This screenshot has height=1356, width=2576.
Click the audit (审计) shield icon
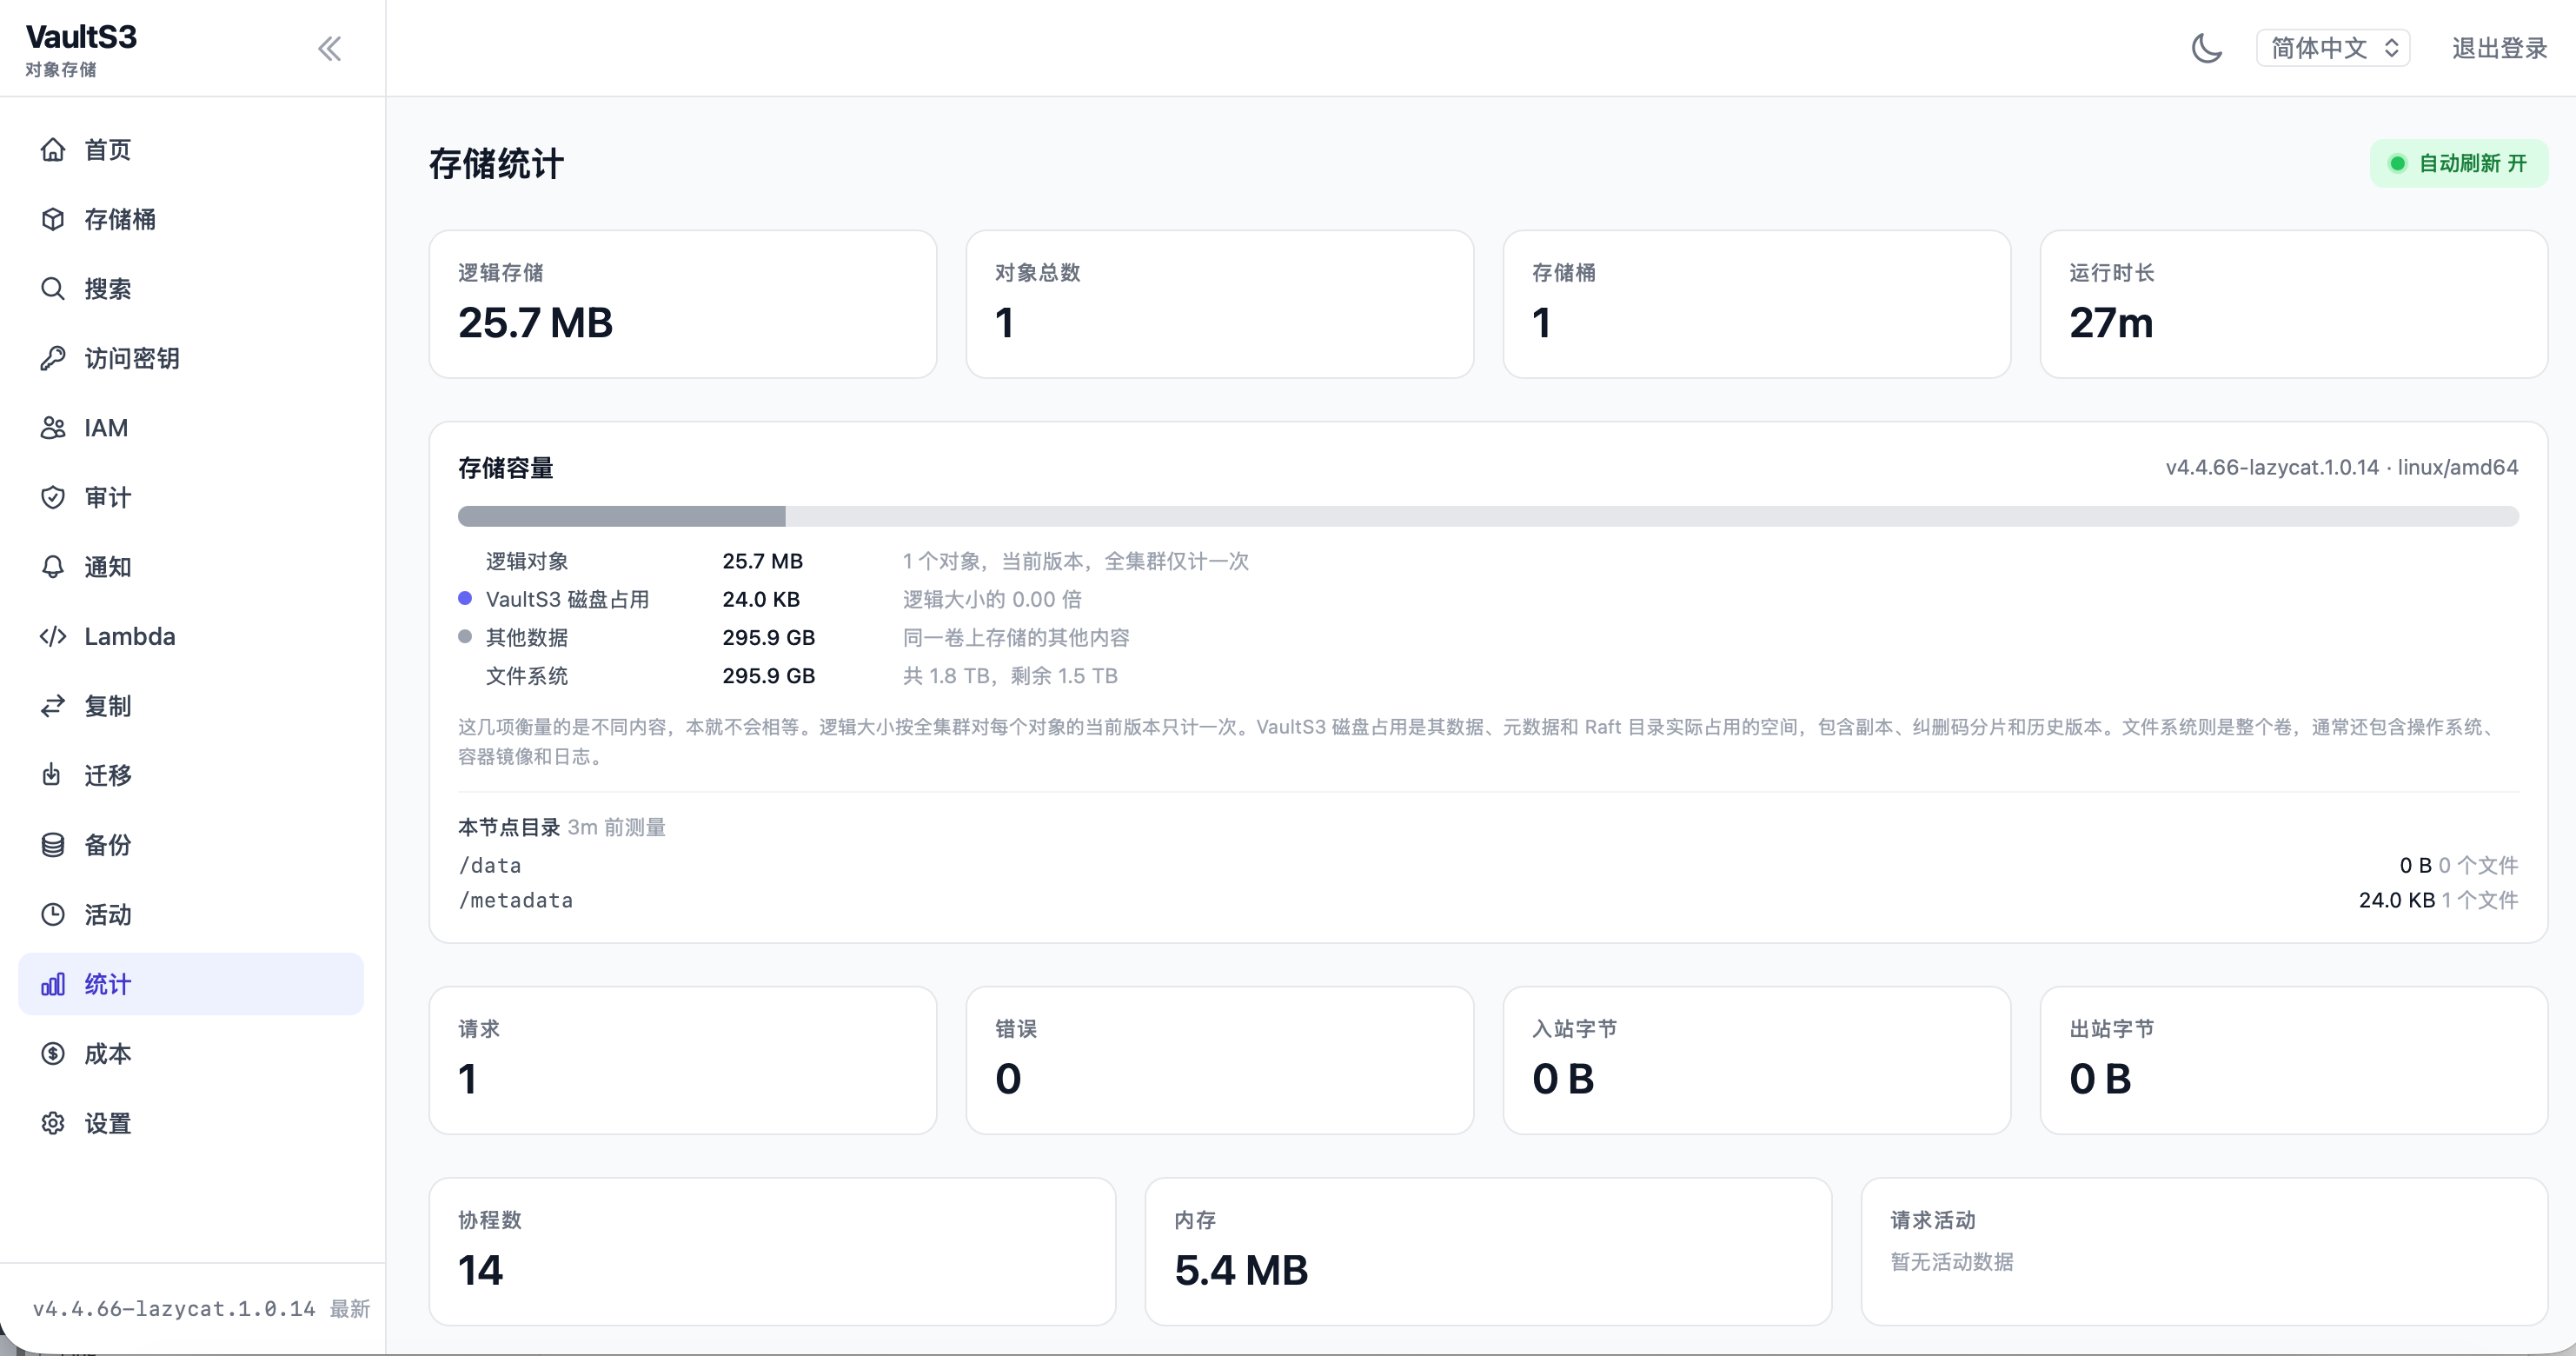(x=53, y=497)
